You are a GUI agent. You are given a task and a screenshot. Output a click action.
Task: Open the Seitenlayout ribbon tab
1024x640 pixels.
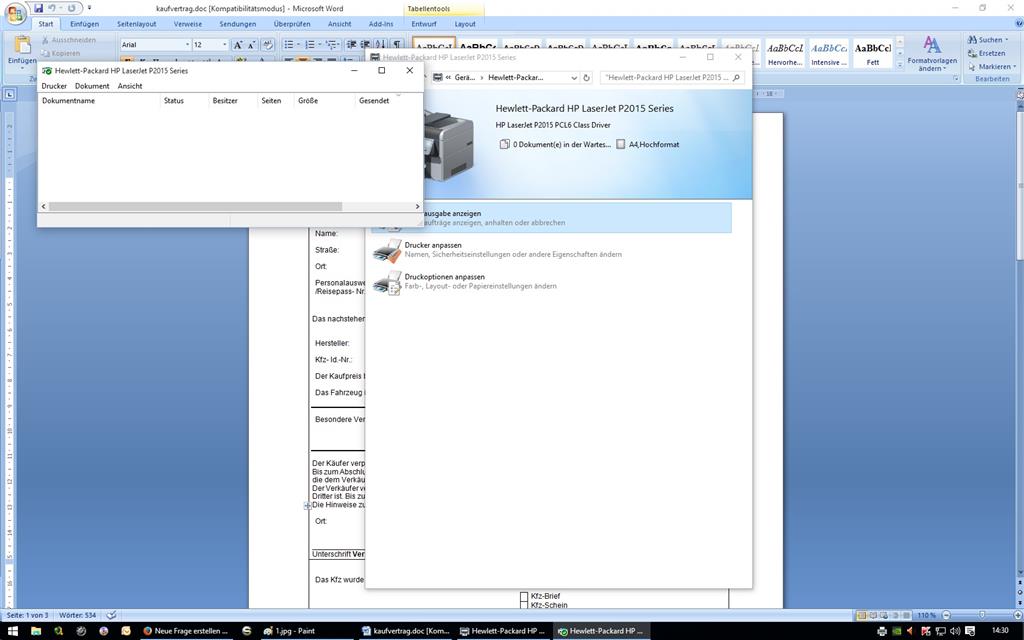[x=136, y=24]
